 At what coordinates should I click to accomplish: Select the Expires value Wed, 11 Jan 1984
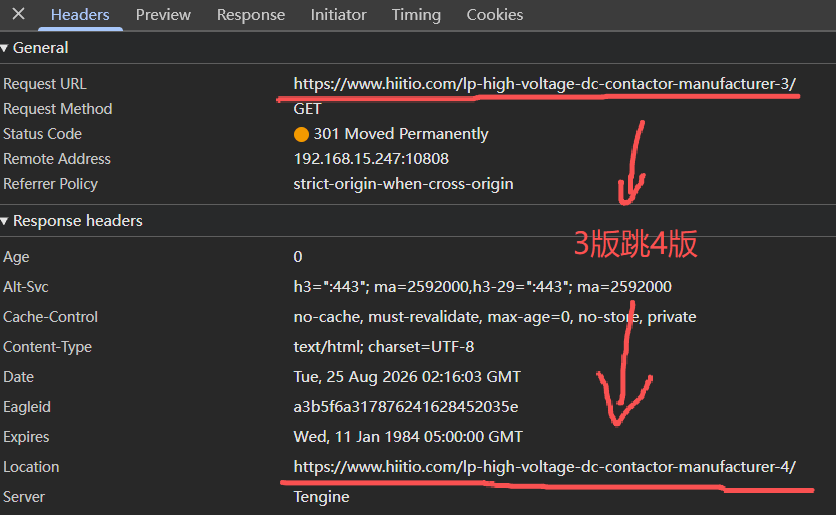(408, 437)
